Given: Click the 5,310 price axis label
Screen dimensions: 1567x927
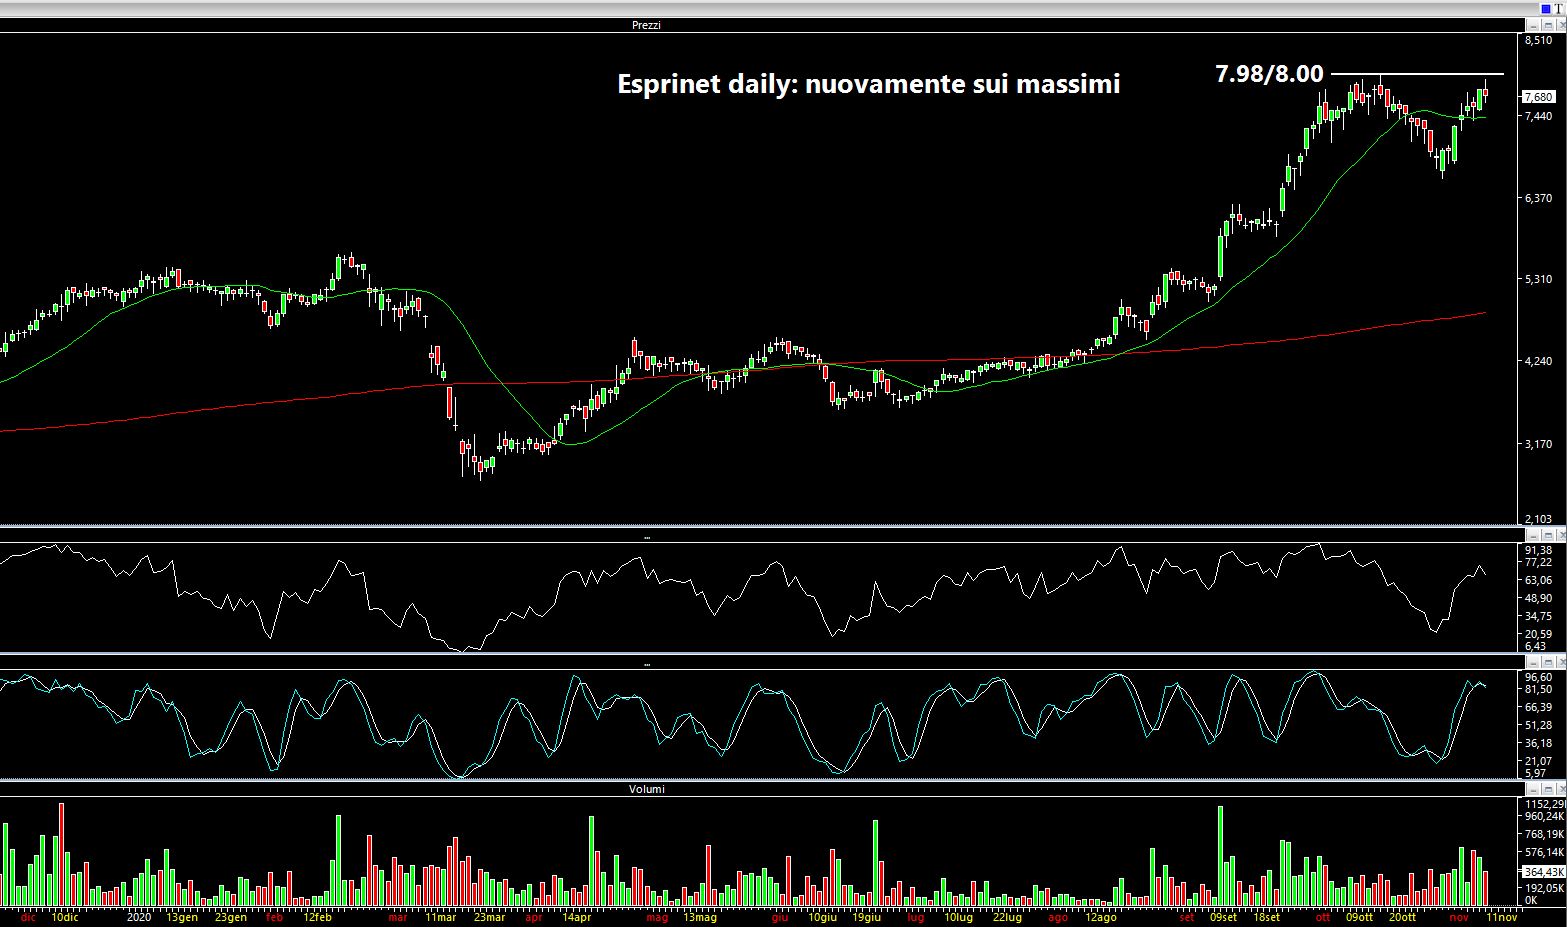Looking at the screenshot, I should click(1538, 280).
